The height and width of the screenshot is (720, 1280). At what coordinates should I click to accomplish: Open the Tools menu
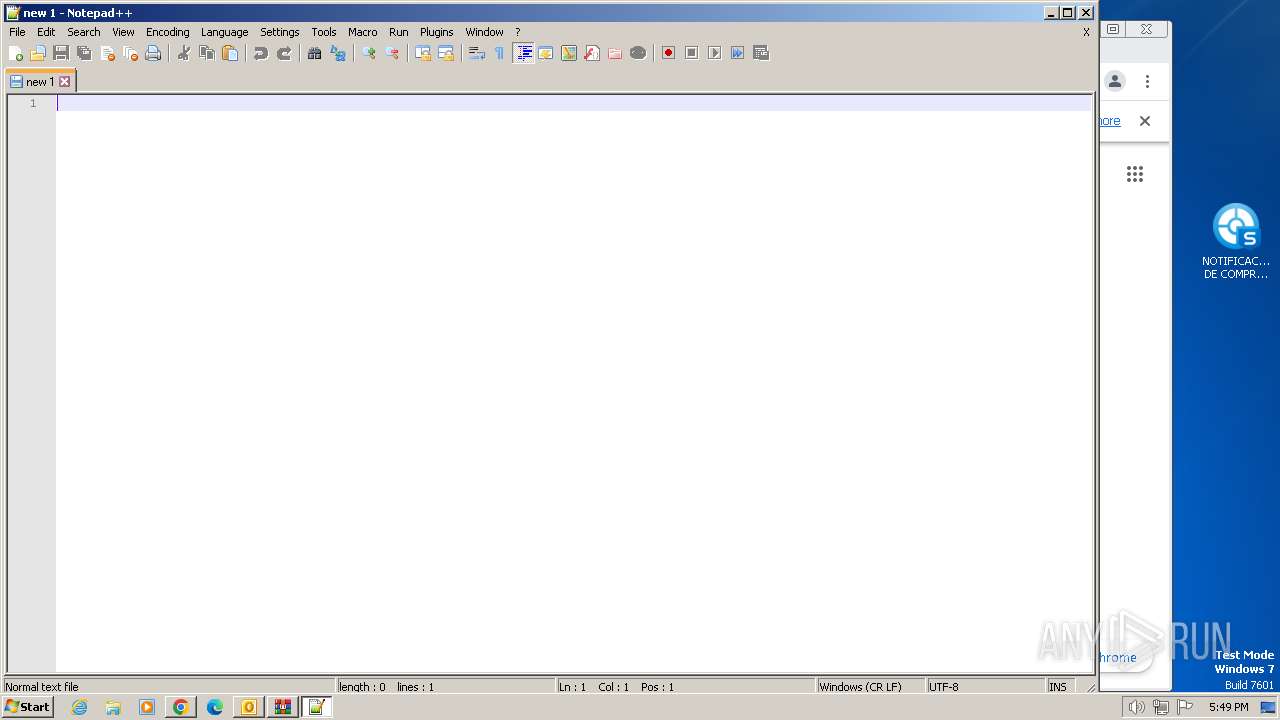coord(324,32)
